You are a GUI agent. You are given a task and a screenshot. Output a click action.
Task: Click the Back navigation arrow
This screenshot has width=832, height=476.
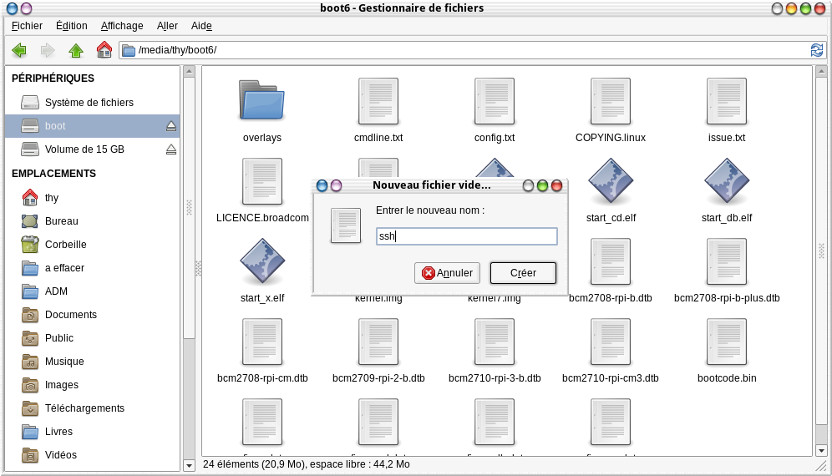coord(19,50)
